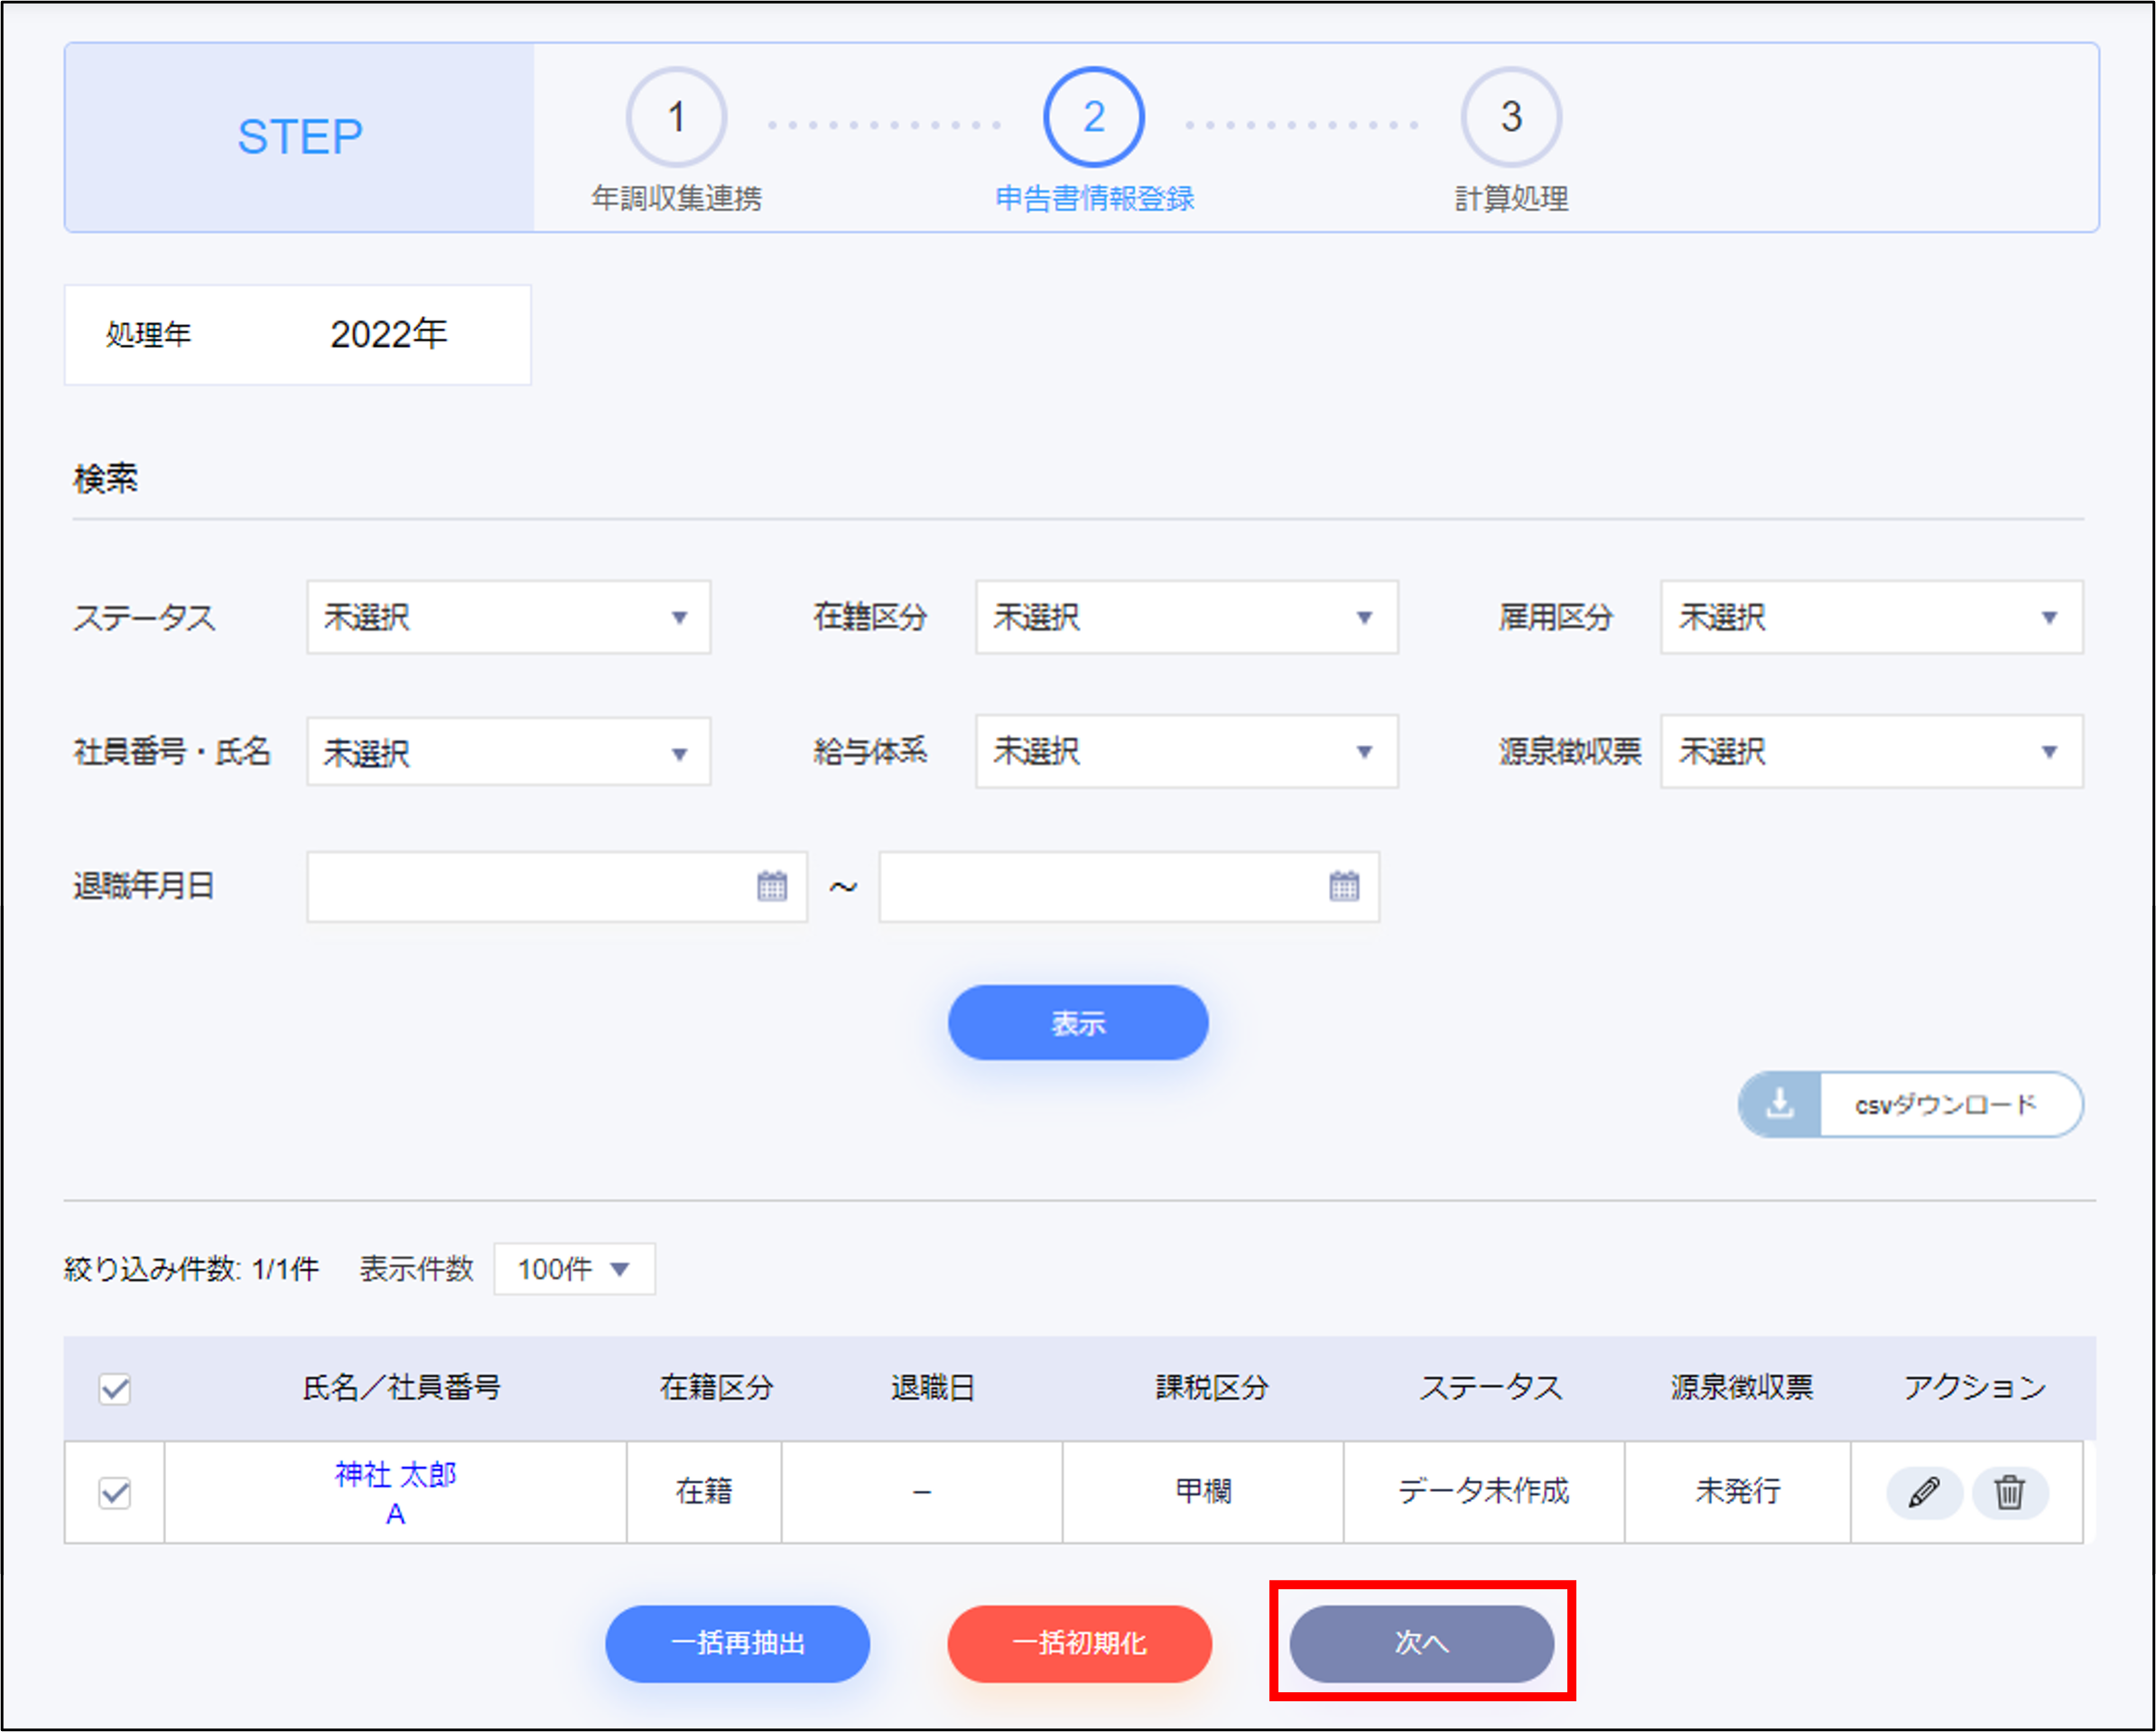Expand the 給与体系 dropdown
Viewport: 2156px width, 1732px height.
pos(1187,752)
